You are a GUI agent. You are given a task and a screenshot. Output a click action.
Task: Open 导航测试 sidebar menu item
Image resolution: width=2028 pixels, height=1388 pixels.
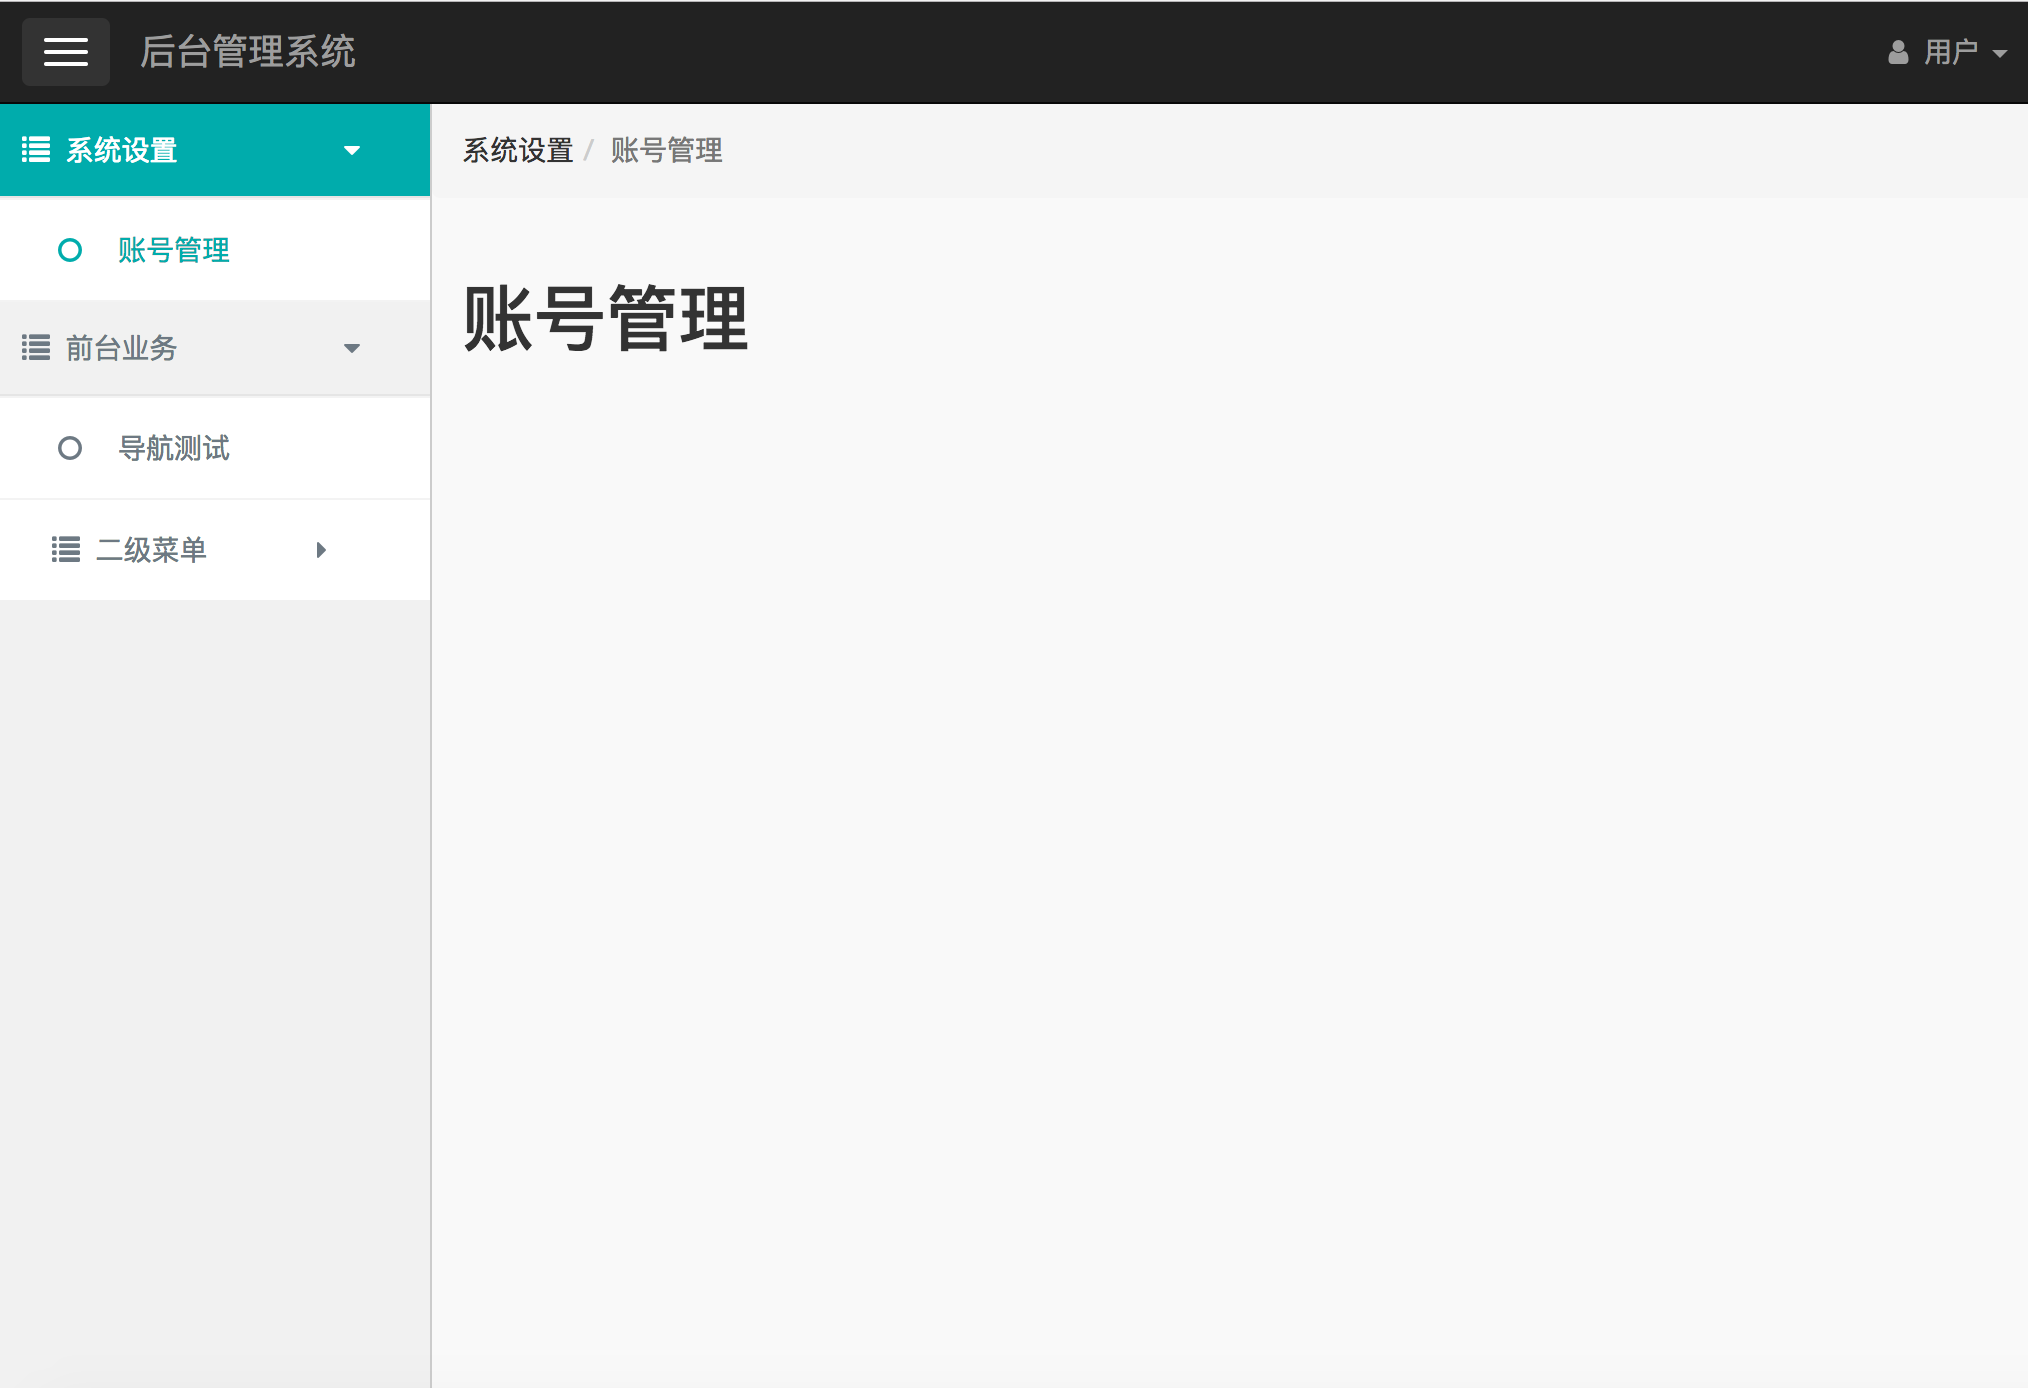point(174,448)
